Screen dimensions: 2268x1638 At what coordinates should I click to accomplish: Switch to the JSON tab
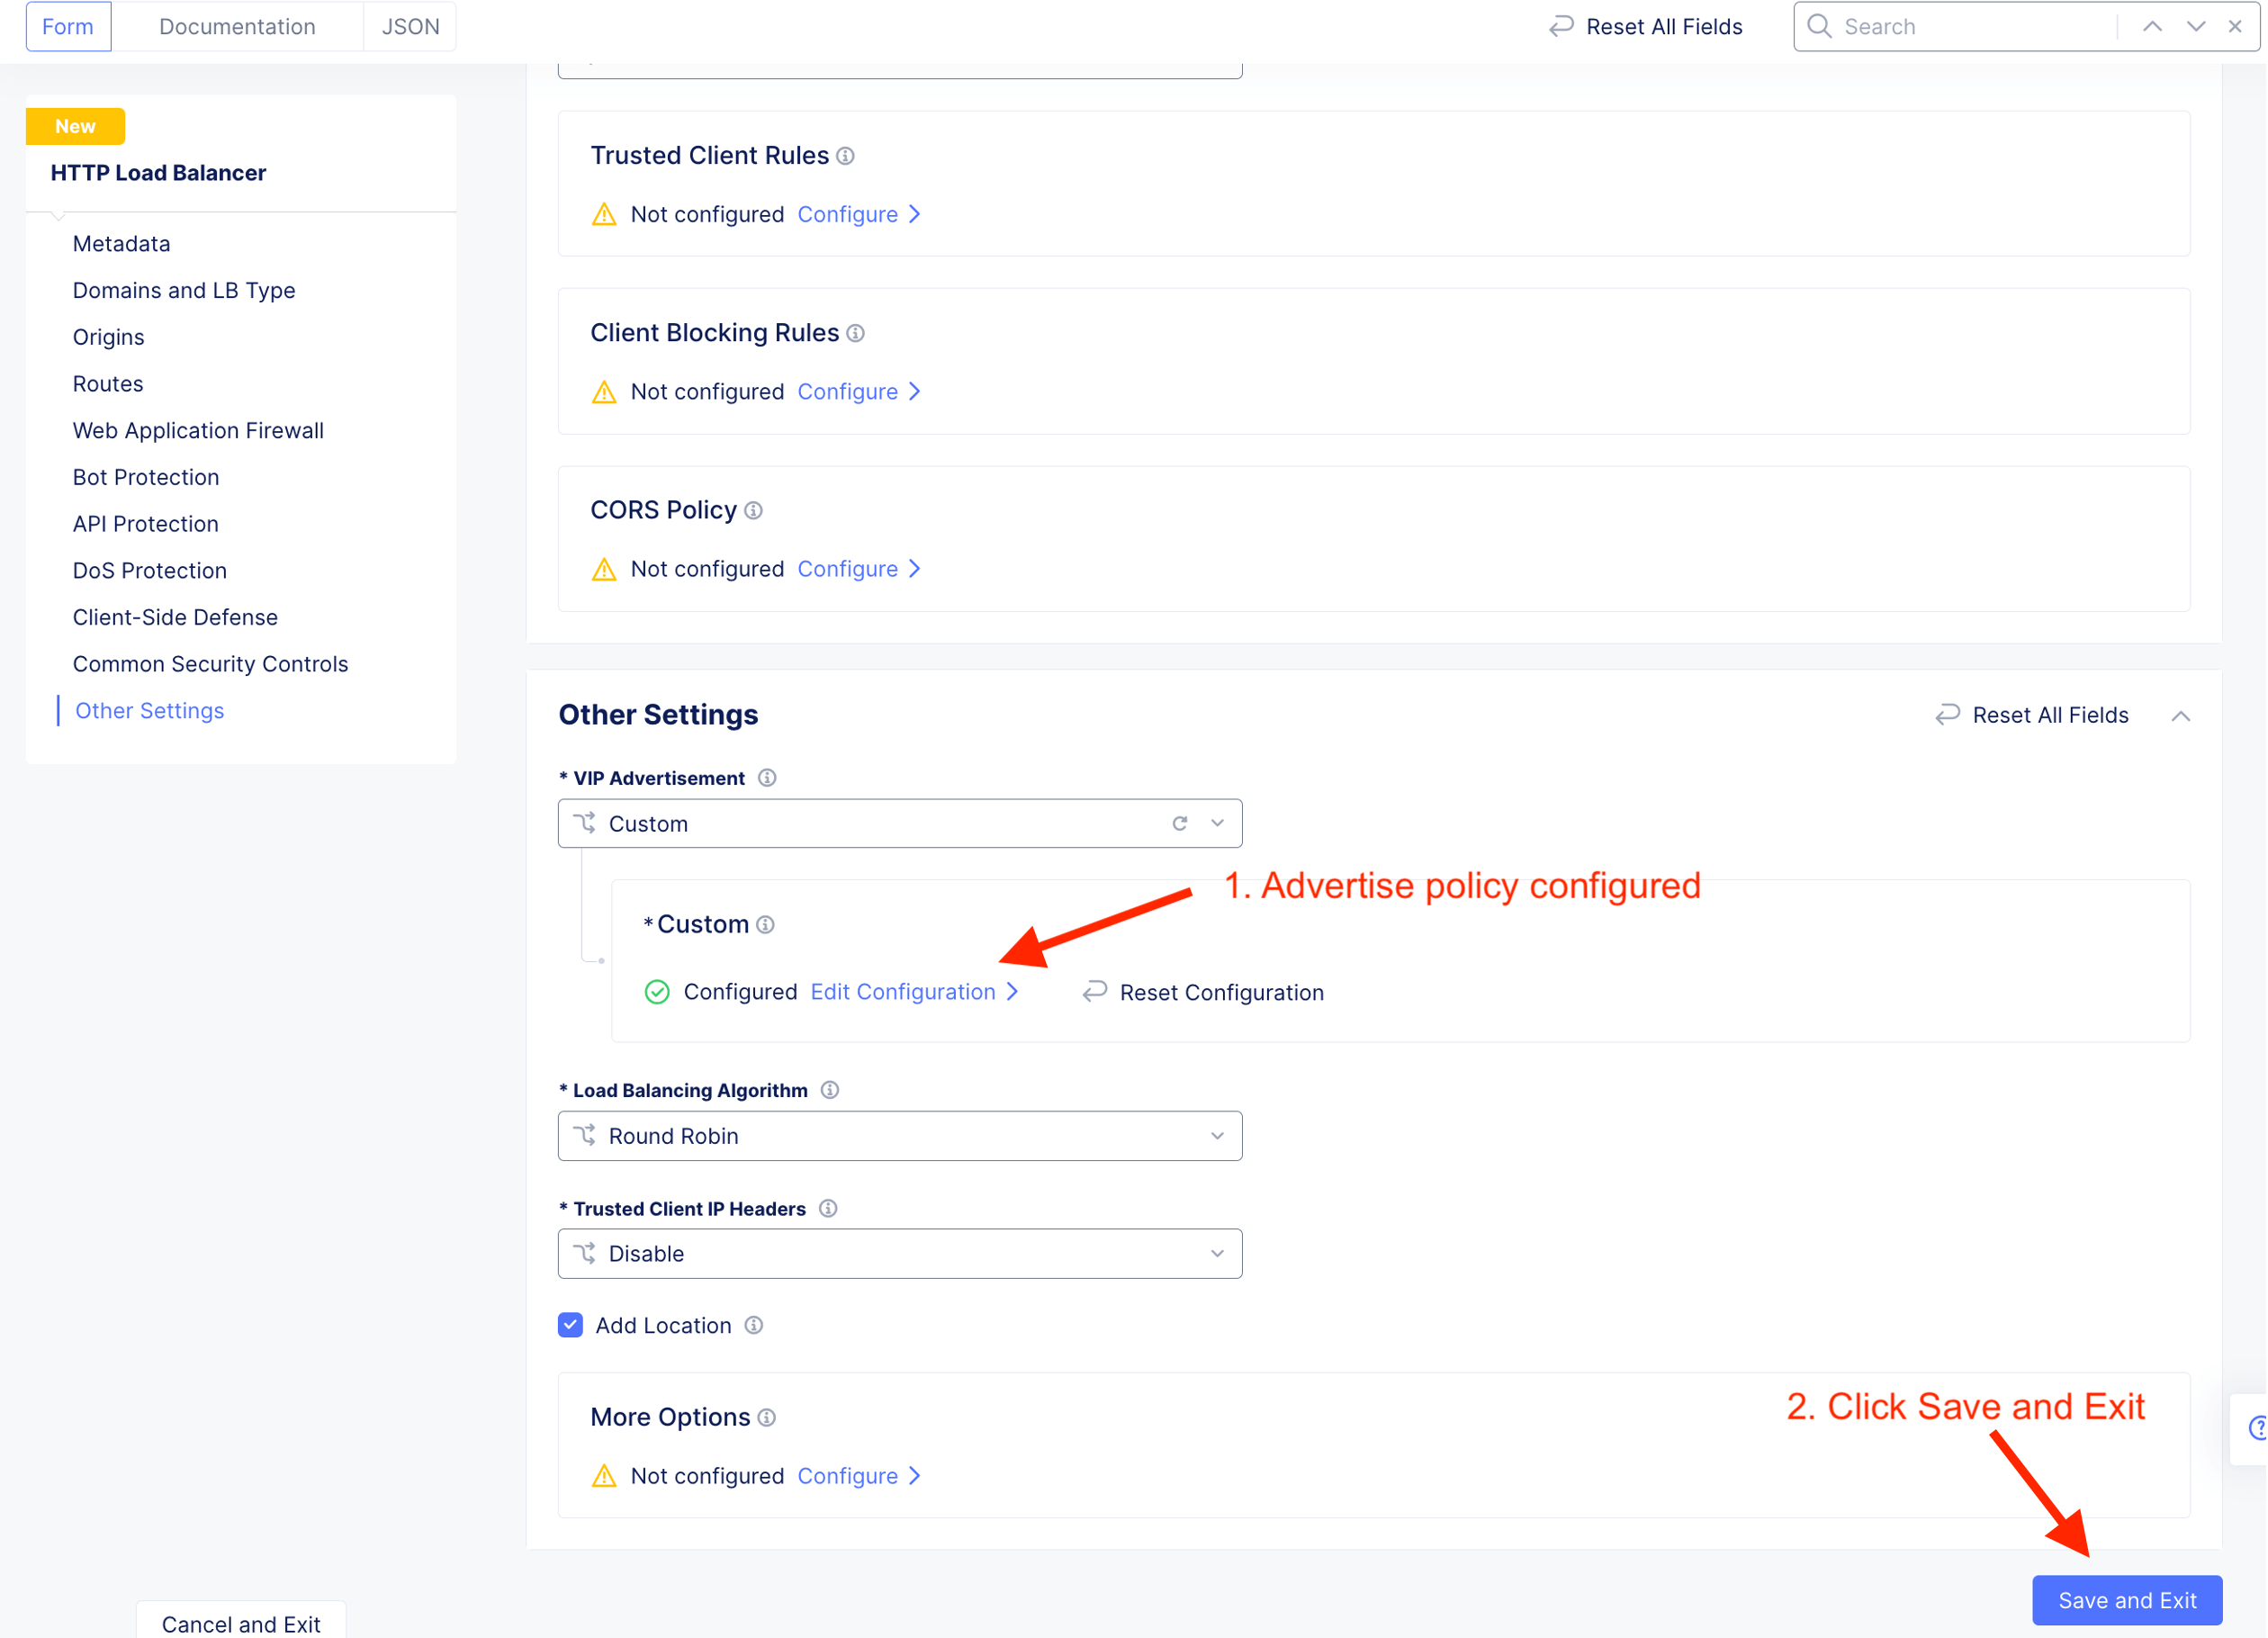(410, 27)
